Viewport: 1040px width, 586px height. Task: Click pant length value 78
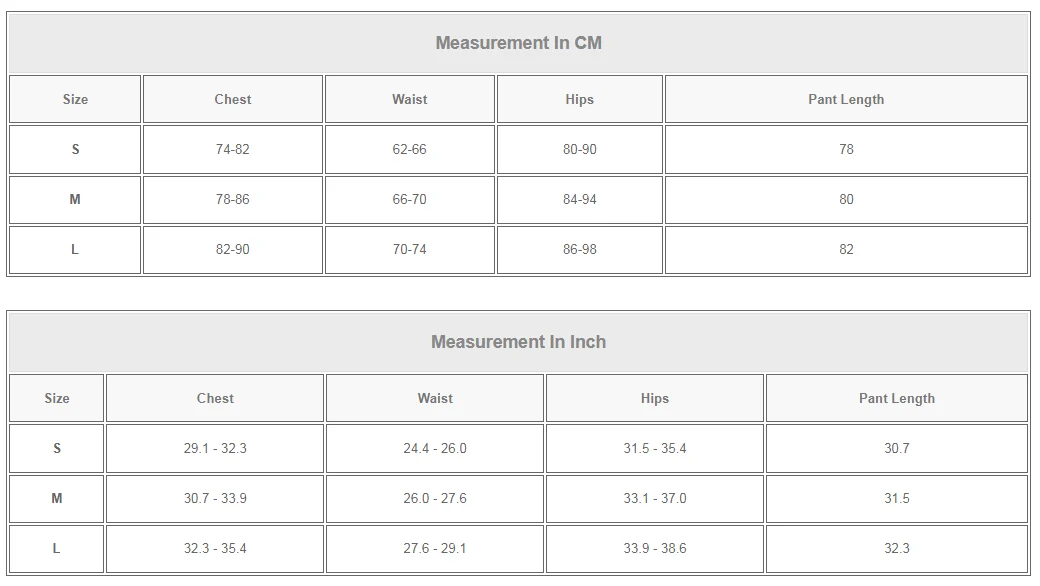point(846,149)
